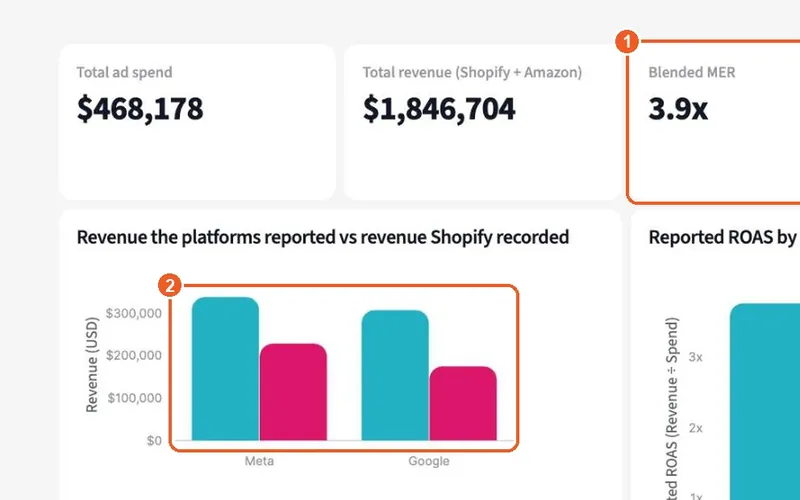Click Google's teal platform-reported revenue bar
800x500 pixels.
pos(395,375)
